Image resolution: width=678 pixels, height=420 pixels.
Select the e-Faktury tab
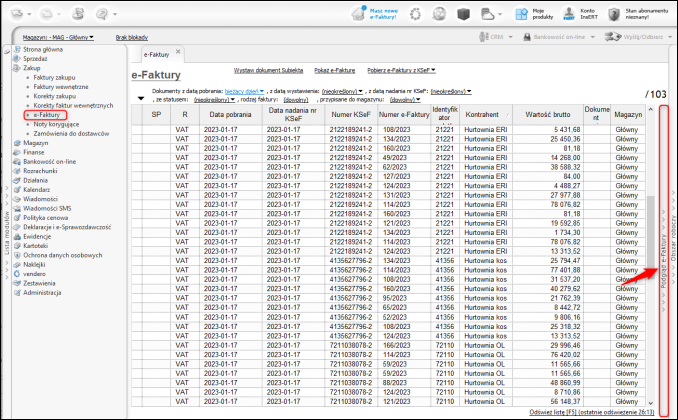[x=155, y=52]
